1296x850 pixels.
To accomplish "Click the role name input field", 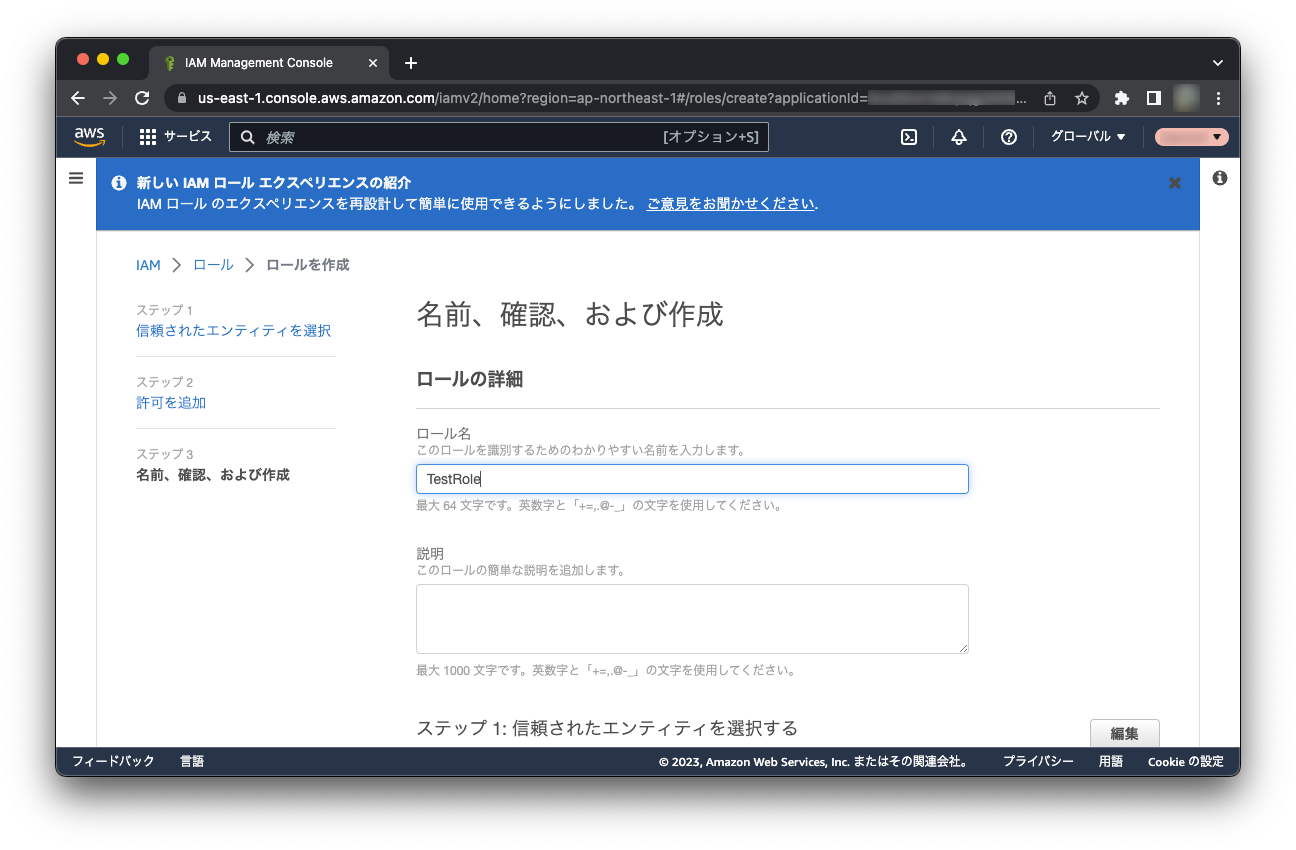I will click(691, 479).
